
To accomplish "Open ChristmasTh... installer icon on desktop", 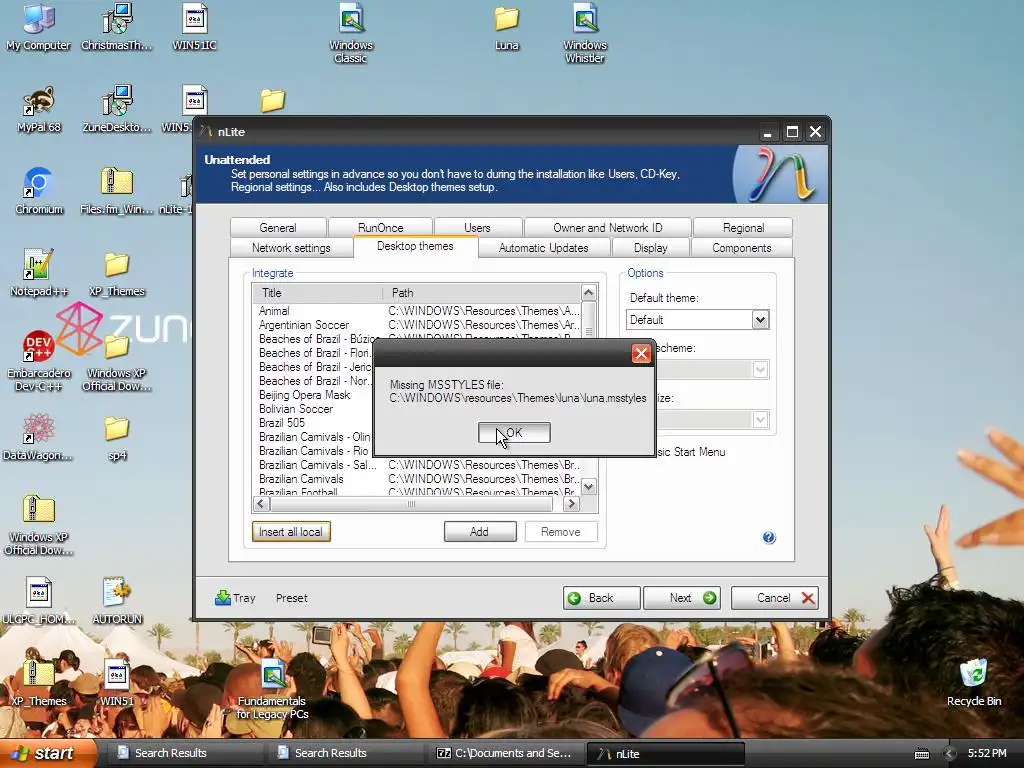I will tap(117, 27).
